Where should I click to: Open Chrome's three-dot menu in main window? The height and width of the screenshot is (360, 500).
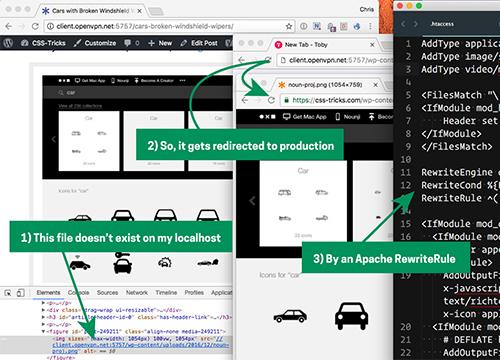[370, 26]
